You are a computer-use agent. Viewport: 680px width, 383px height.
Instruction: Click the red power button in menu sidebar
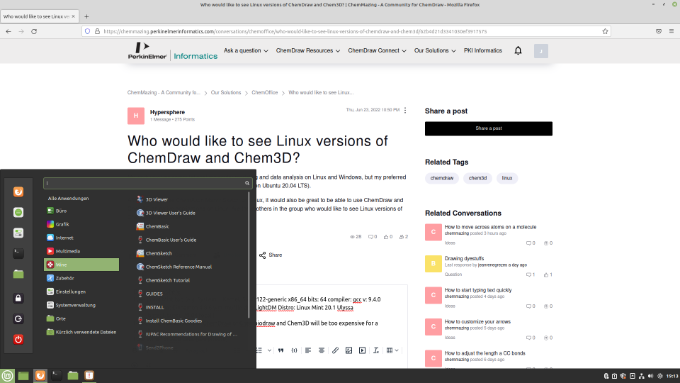tap(18, 339)
